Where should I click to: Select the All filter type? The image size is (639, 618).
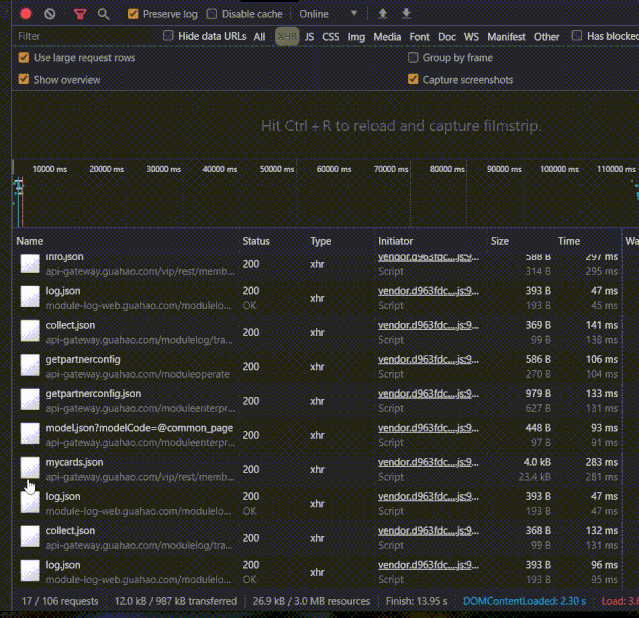pos(259,37)
